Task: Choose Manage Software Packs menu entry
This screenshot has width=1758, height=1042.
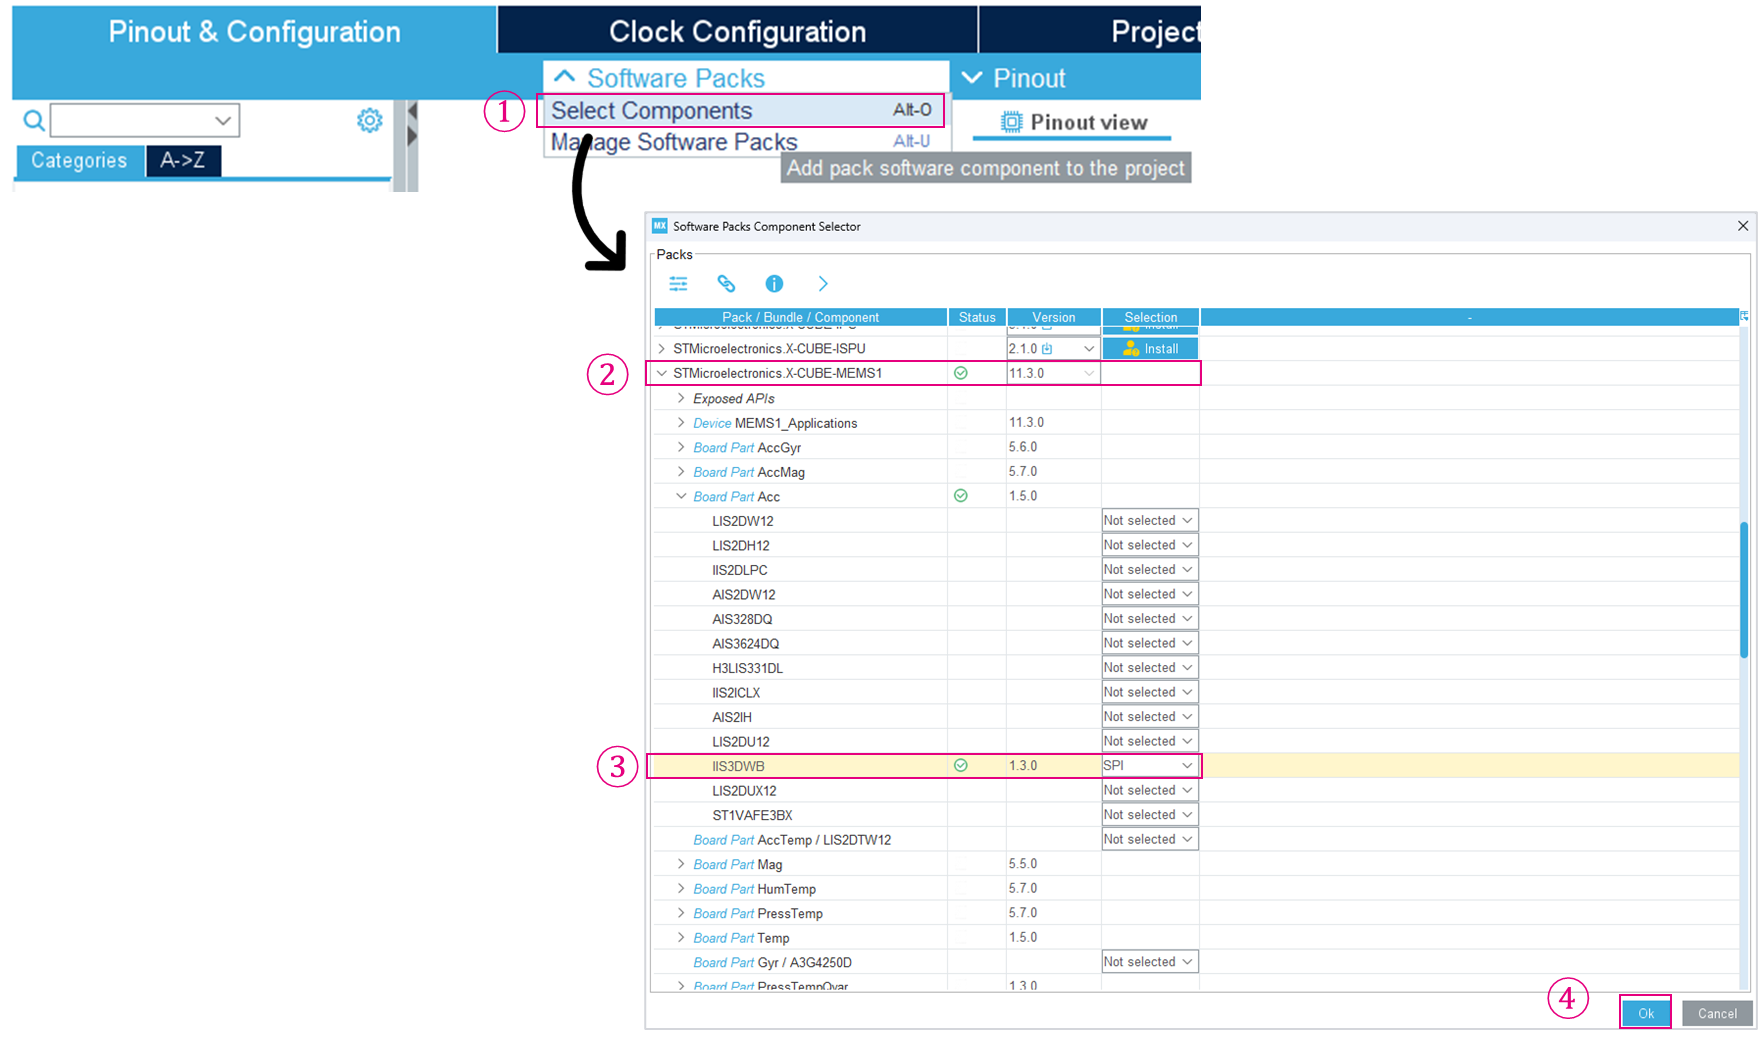Action: click(x=741, y=142)
